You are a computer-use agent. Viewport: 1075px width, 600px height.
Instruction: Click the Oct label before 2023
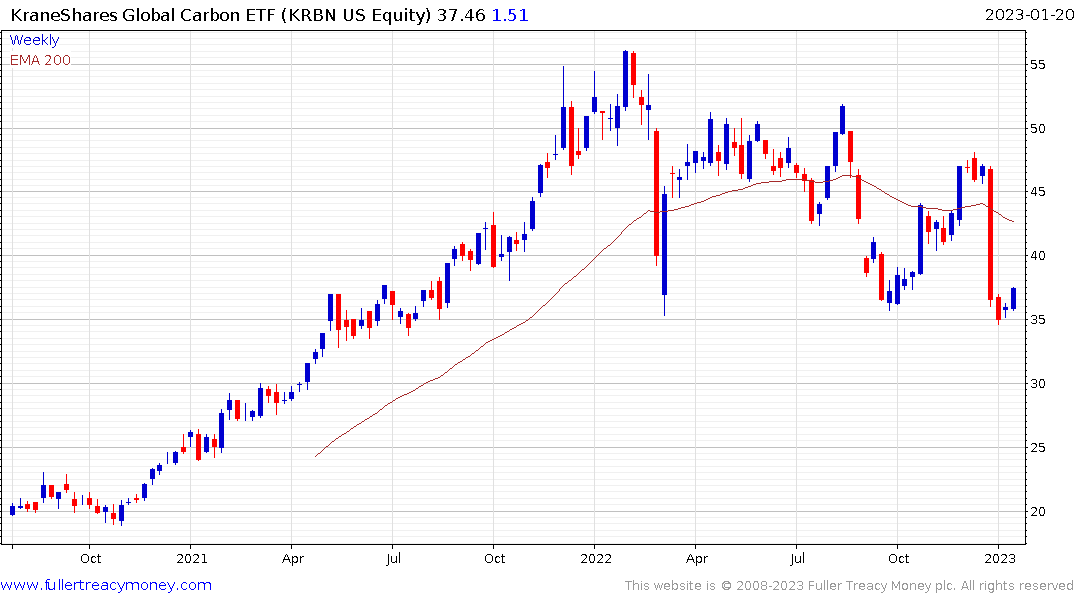898,559
